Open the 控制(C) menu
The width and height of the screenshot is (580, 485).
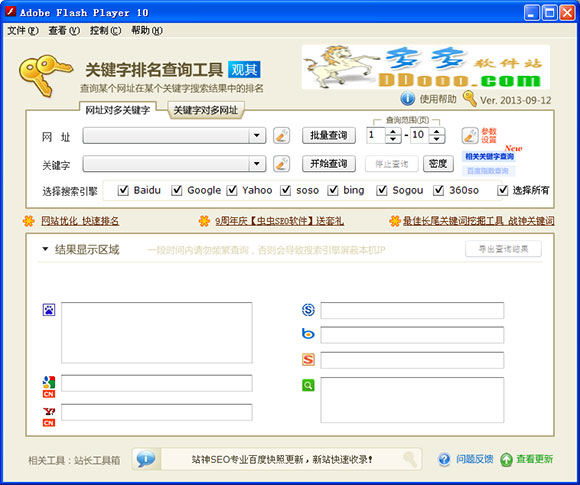[105, 30]
